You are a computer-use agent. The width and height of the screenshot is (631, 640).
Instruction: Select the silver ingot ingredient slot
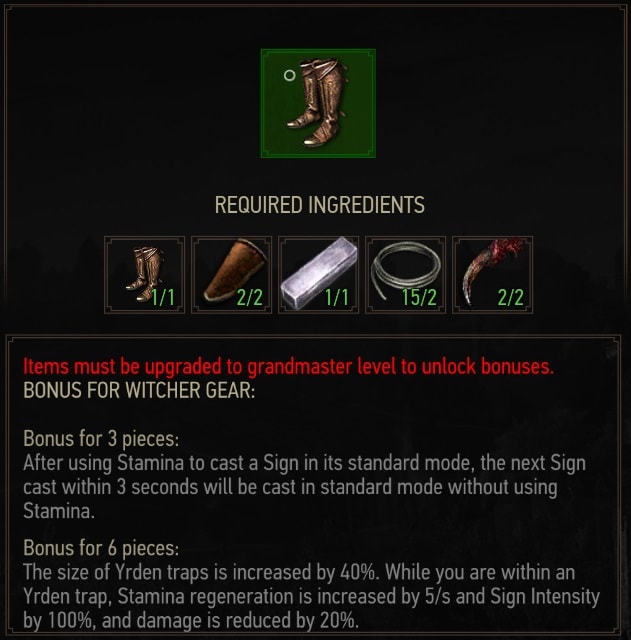tap(318, 275)
